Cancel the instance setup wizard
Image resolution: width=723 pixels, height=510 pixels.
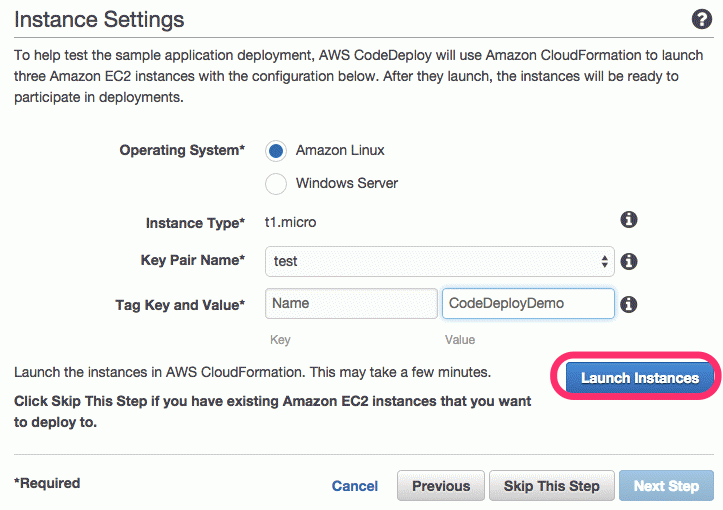(x=355, y=486)
